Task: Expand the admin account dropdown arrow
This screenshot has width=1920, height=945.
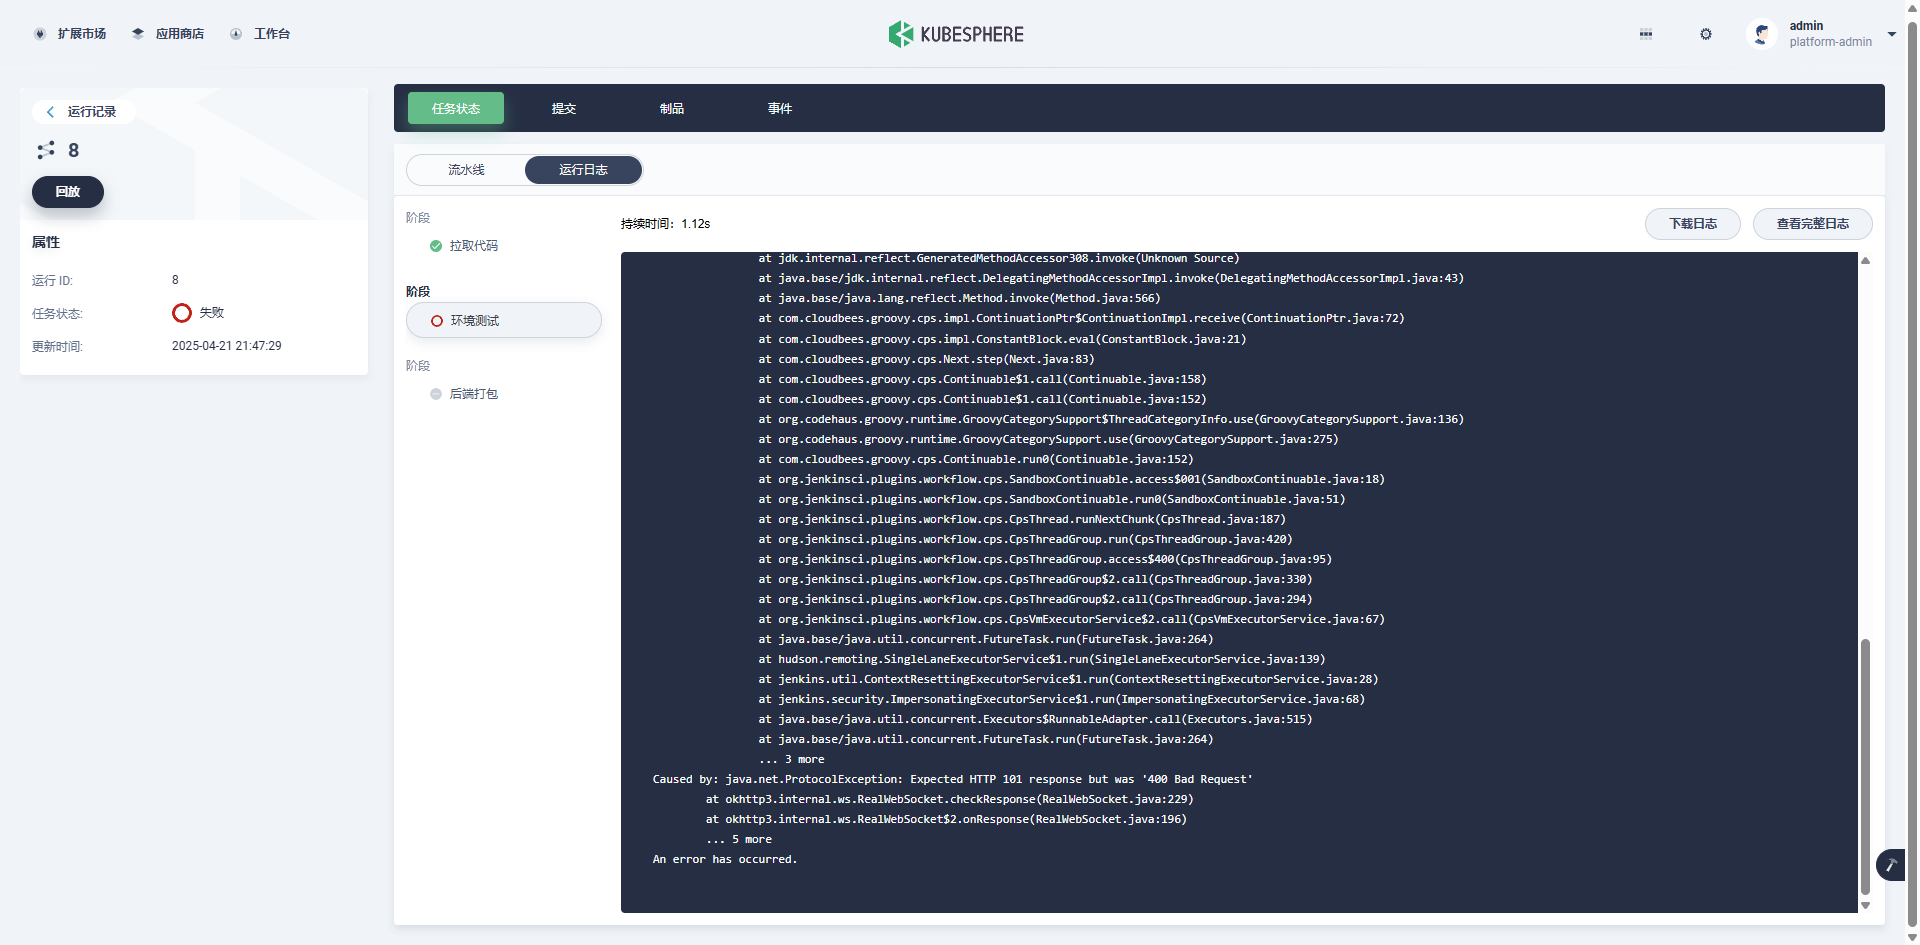Action: [1891, 34]
